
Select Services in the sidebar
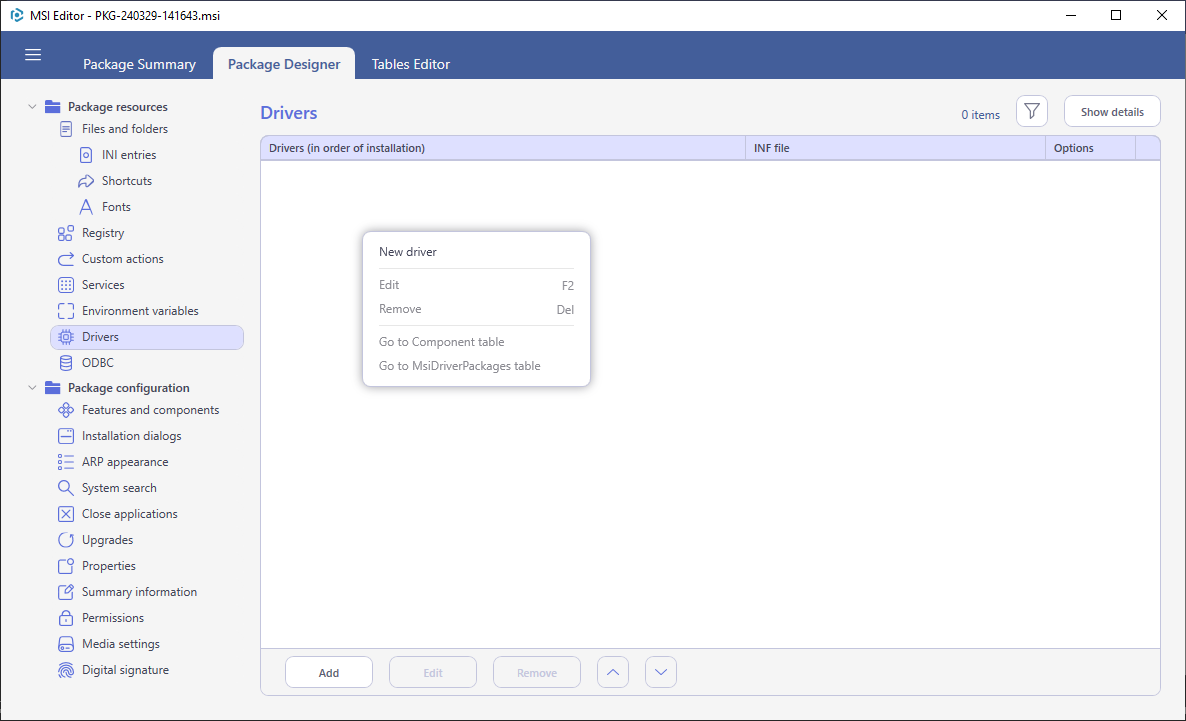[x=103, y=285]
